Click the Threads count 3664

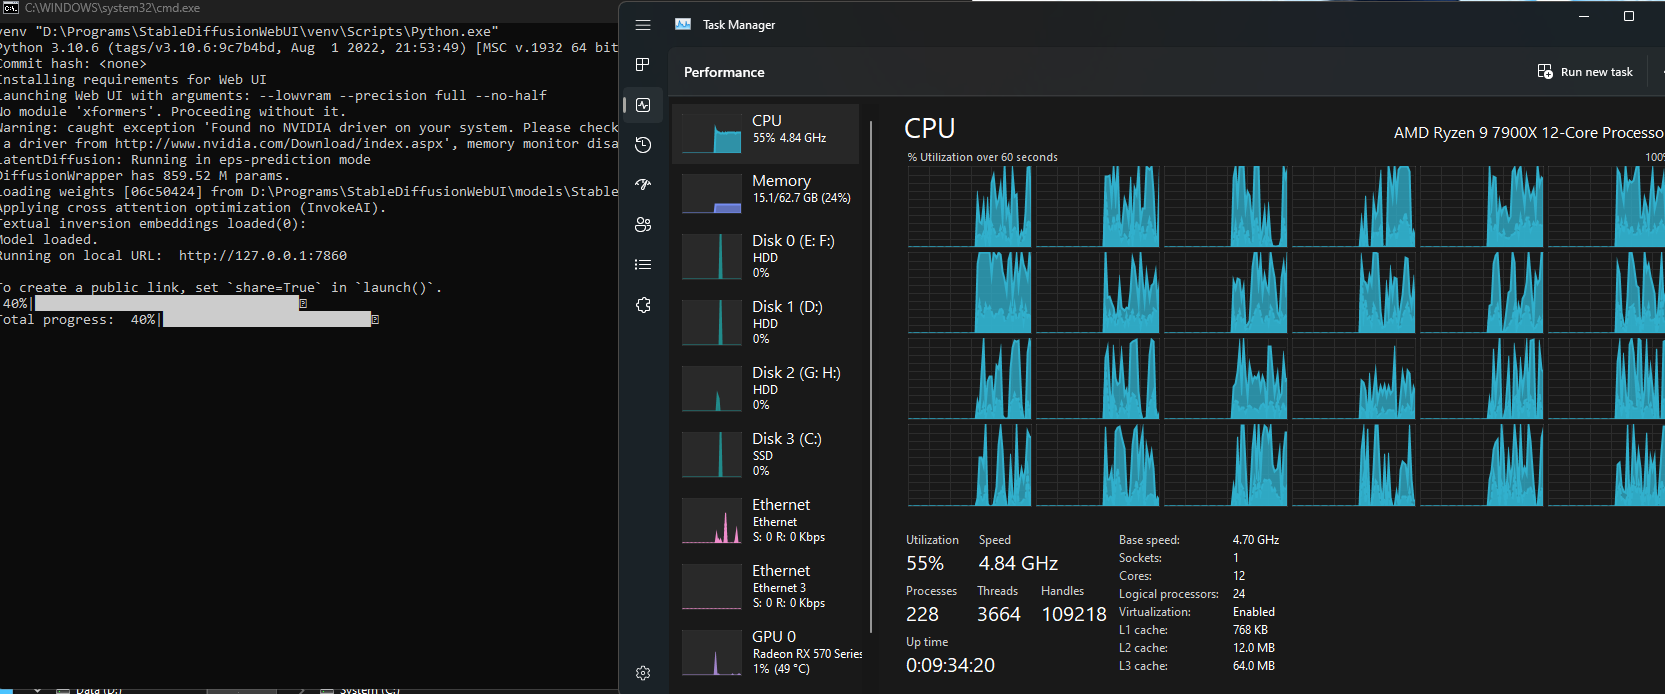999,615
